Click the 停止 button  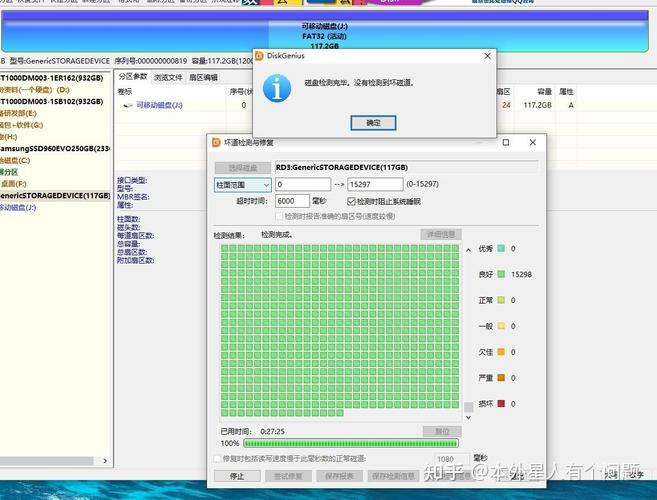(237, 476)
